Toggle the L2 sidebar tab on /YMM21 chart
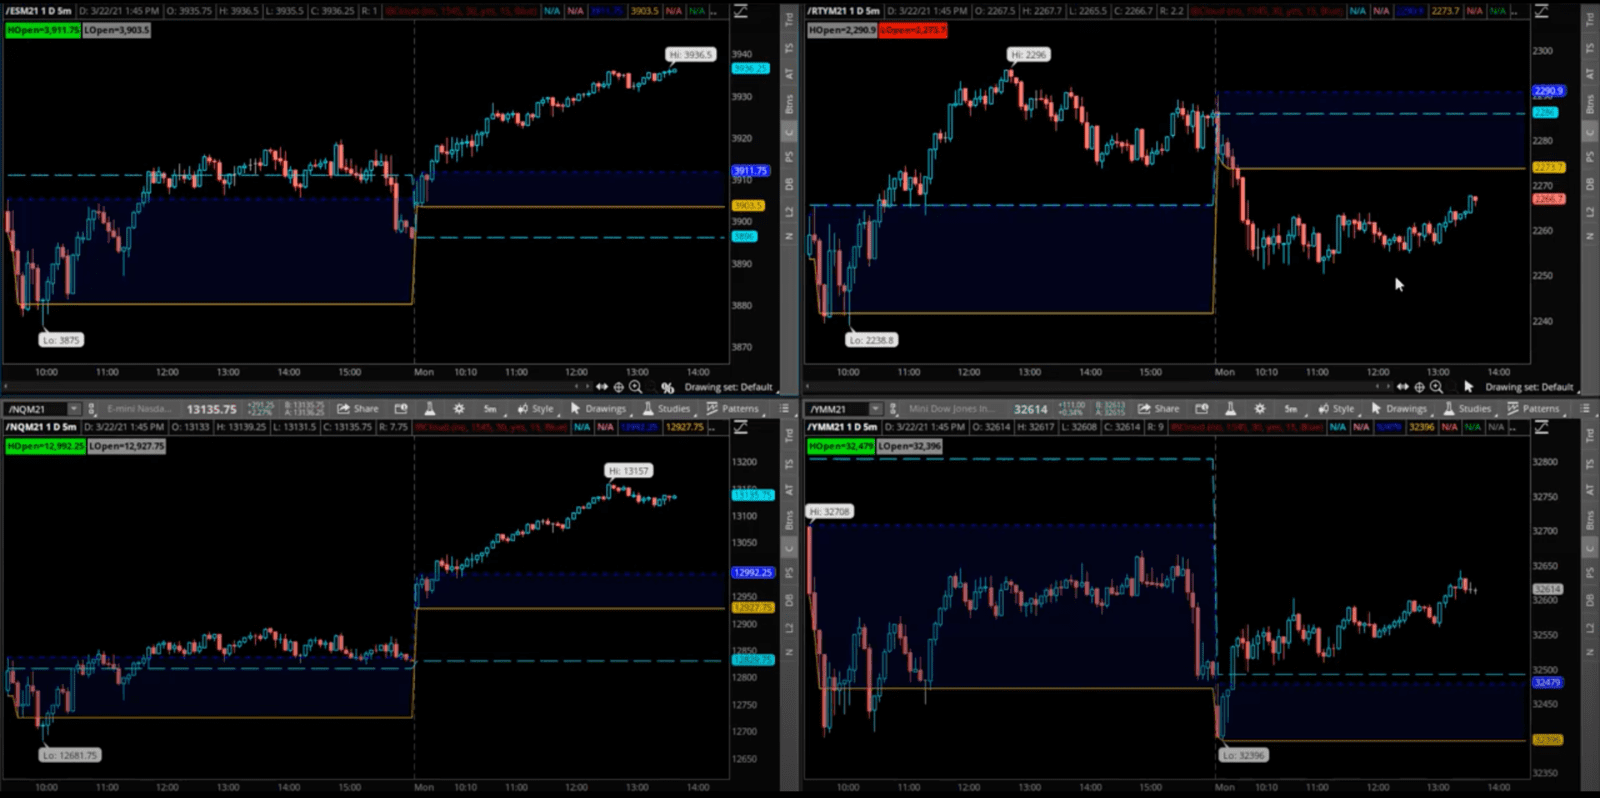This screenshot has height=798, width=1600. point(1590,627)
